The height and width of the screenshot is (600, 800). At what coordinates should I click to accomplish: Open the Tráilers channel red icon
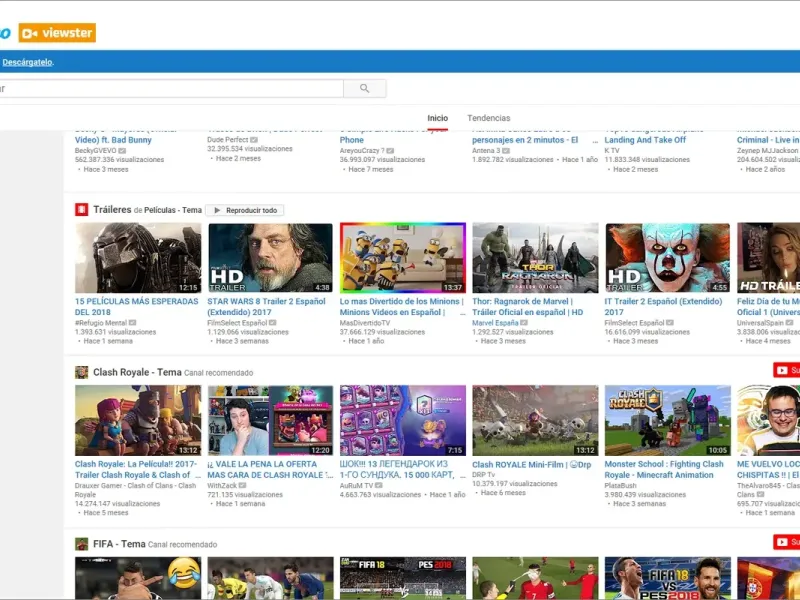click(81, 210)
